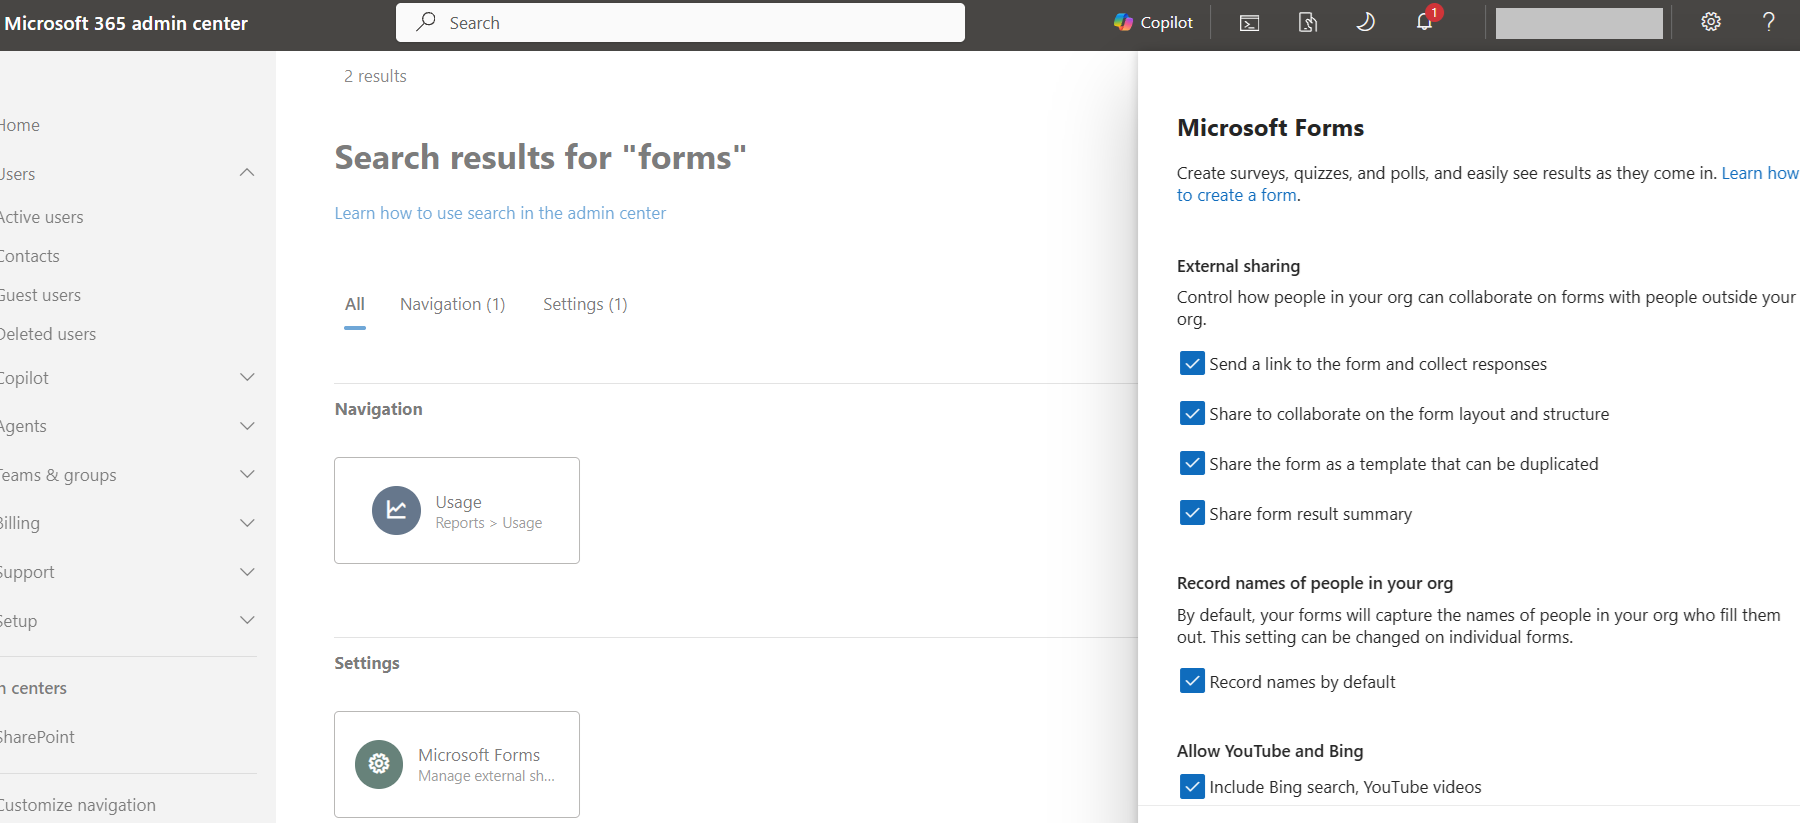Open Customize navigation link
1800x823 pixels.
[x=77, y=805]
